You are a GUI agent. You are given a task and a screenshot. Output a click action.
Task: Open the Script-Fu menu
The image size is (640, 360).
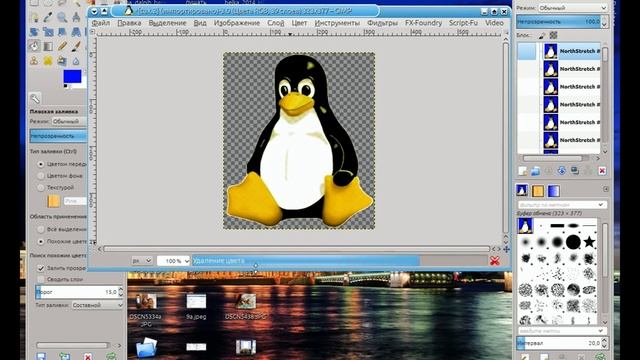pyautogui.click(x=463, y=23)
